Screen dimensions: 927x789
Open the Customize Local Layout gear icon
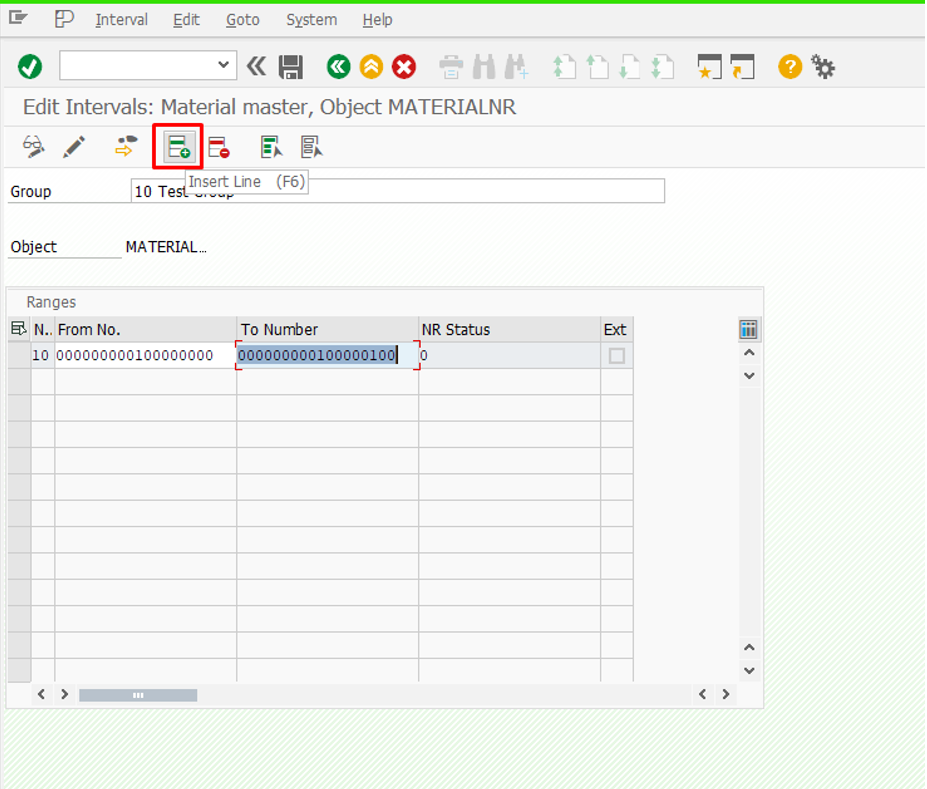tap(823, 67)
